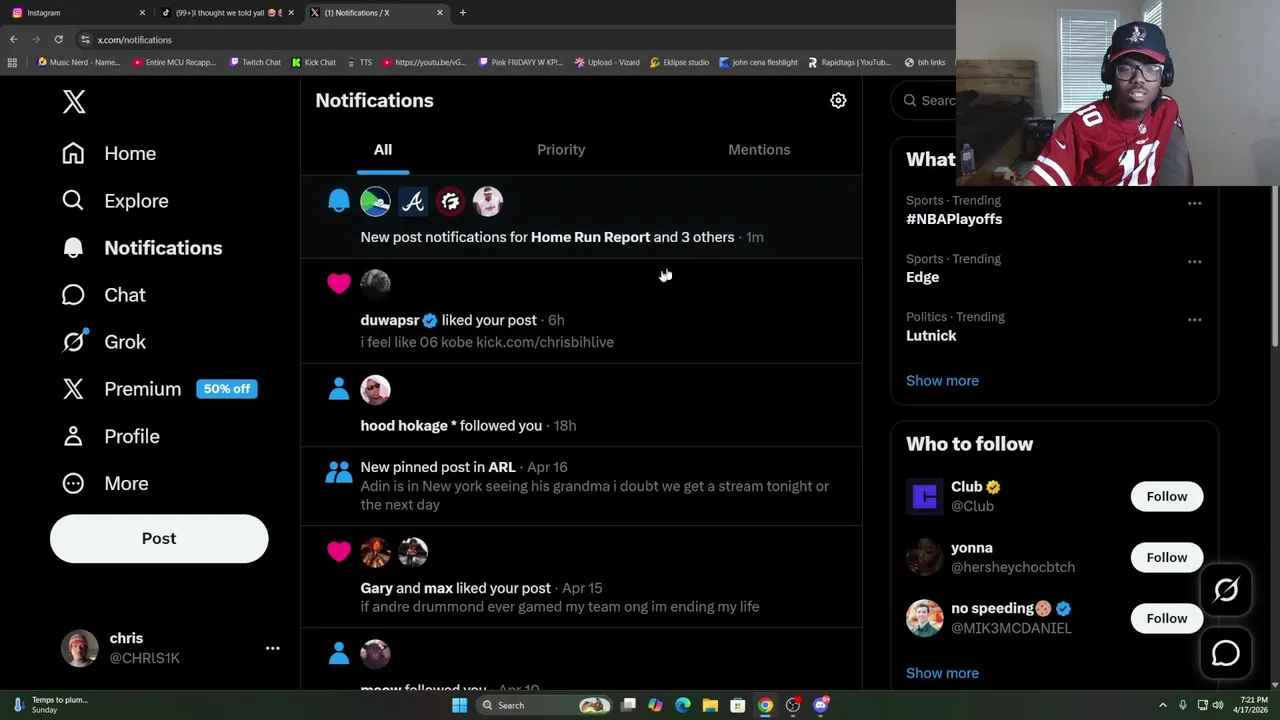The height and width of the screenshot is (720, 1280).
Task: Open Home Run Report post notifications
Action: (x=581, y=218)
